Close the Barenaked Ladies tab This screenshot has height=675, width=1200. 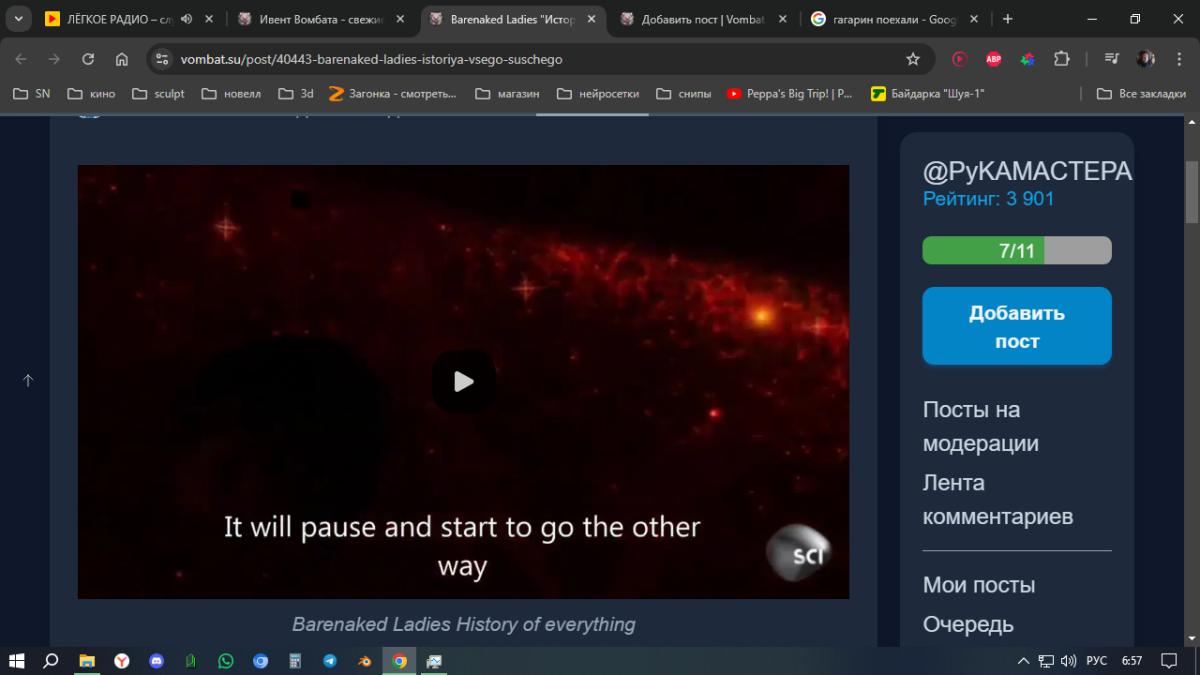click(x=591, y=19)
